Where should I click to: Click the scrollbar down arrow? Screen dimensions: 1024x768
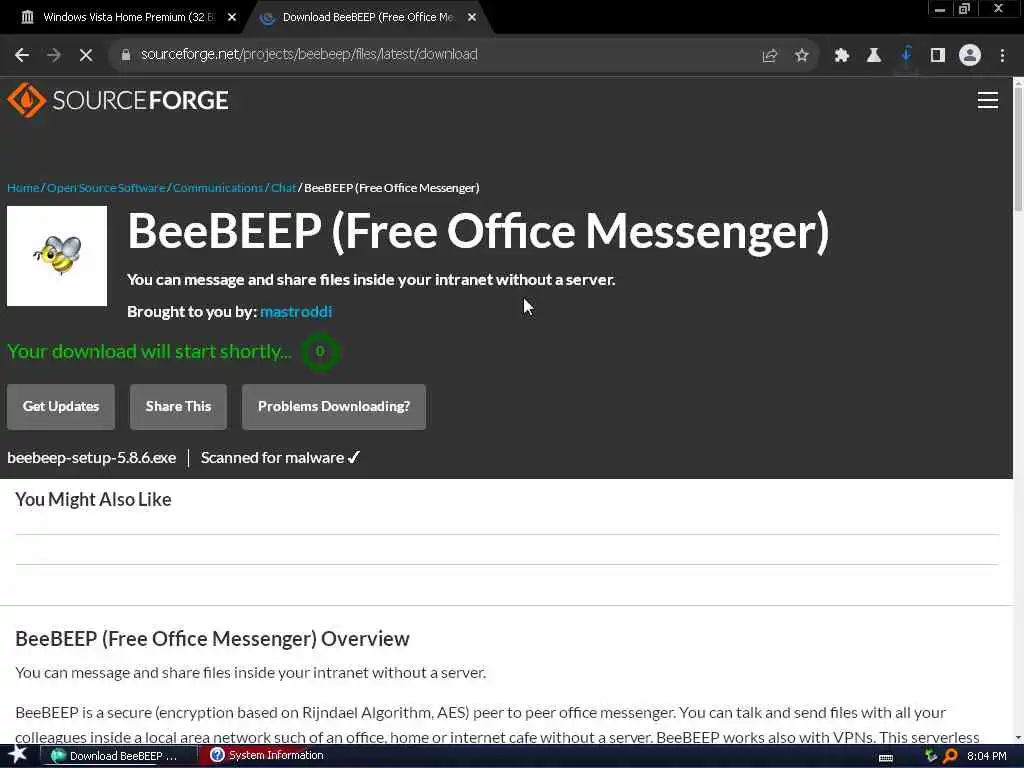click(1018, 737)
